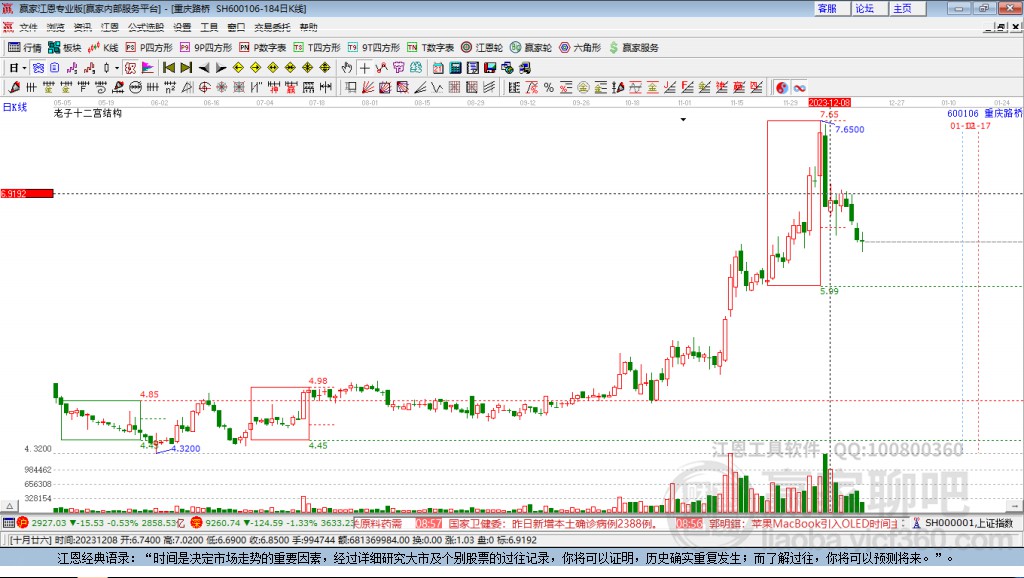1024x578 pixels.
Task: Click the save diskette icon
Action: (490, 68)
